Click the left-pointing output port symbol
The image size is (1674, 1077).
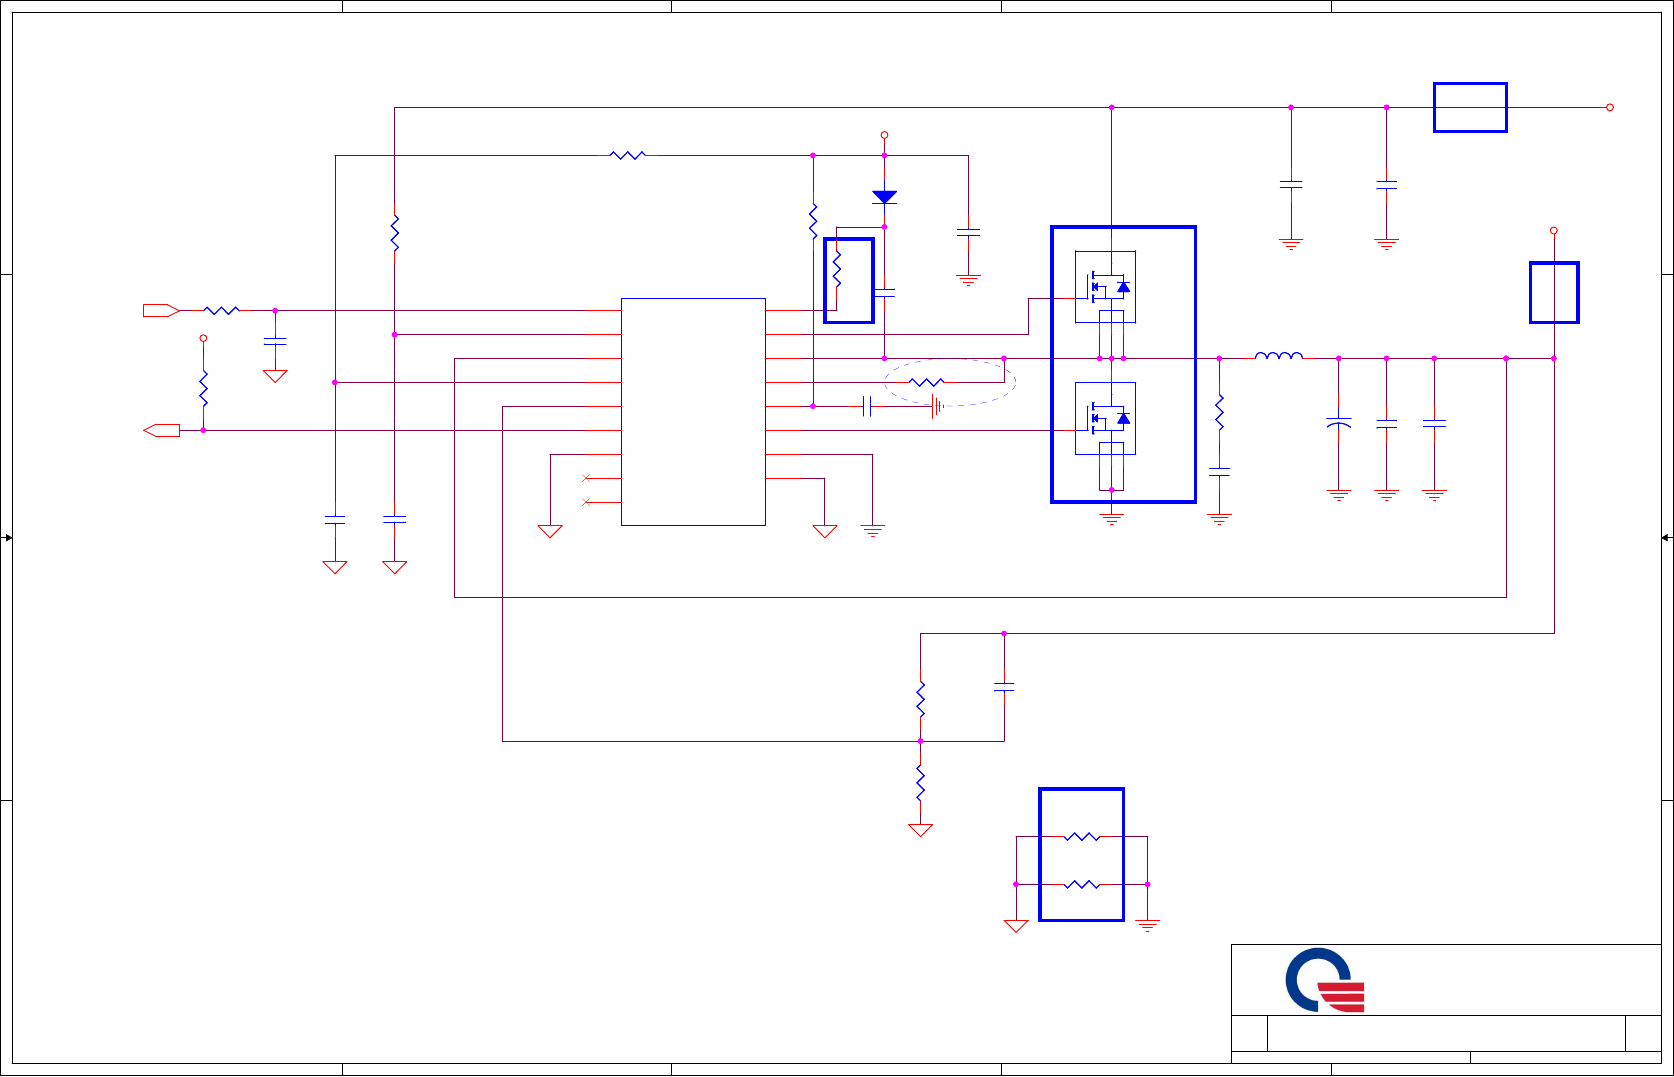(x=161, y=431)
